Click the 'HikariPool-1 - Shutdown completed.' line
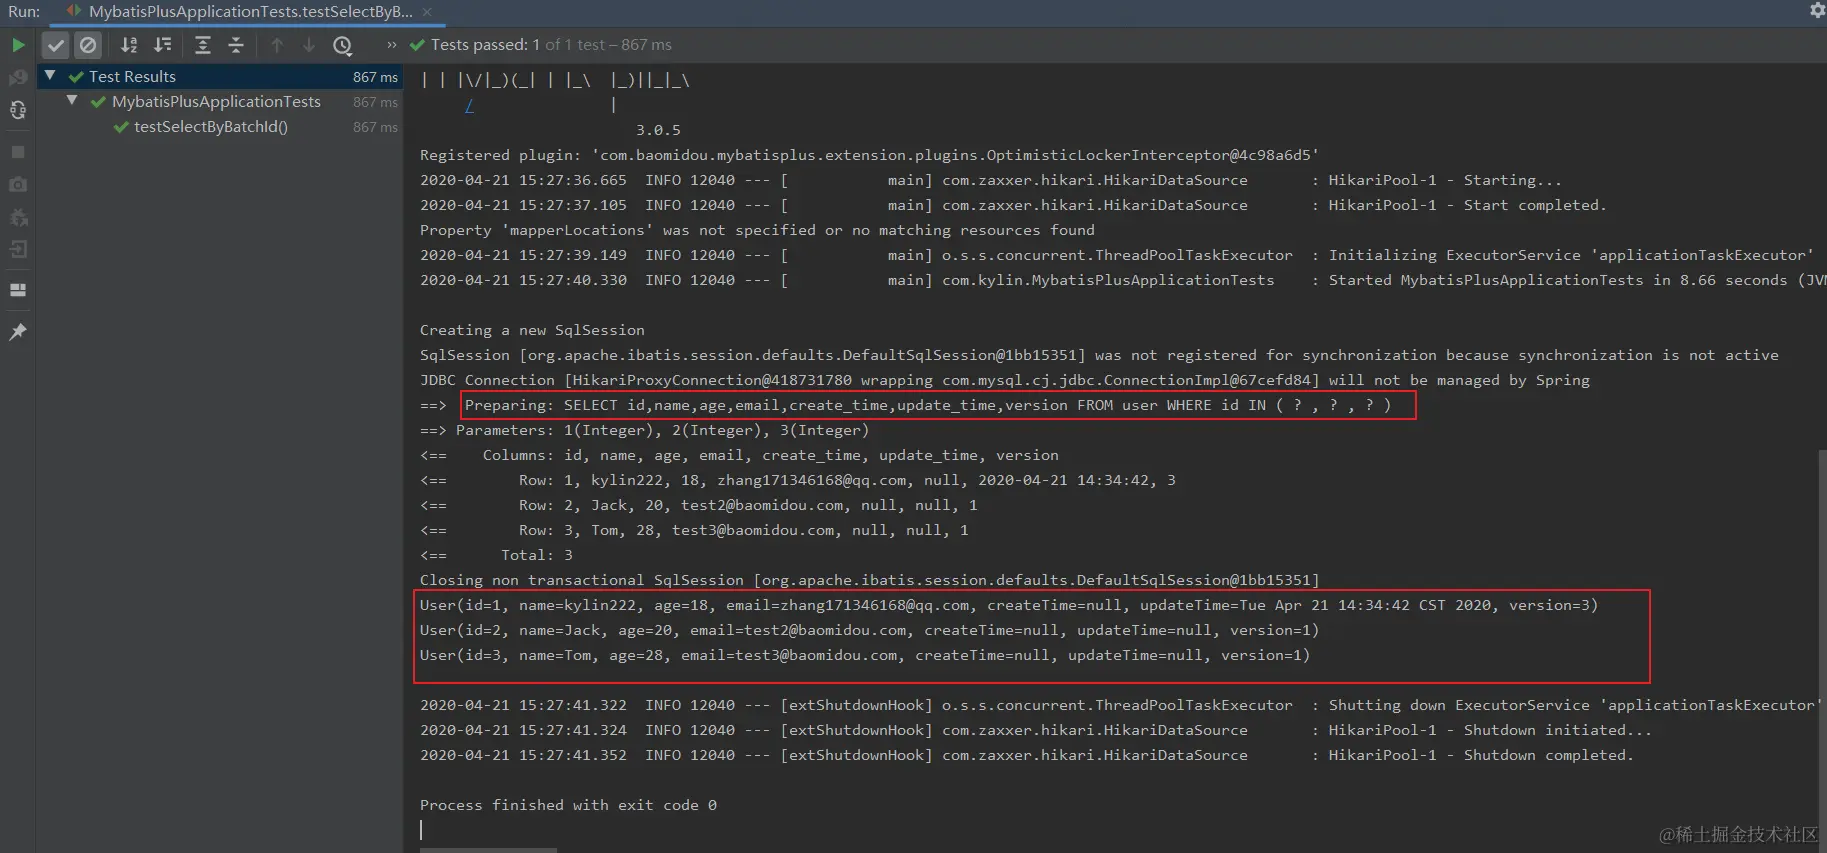Screen dimensions: 1827x853 tap(1026, 755)
